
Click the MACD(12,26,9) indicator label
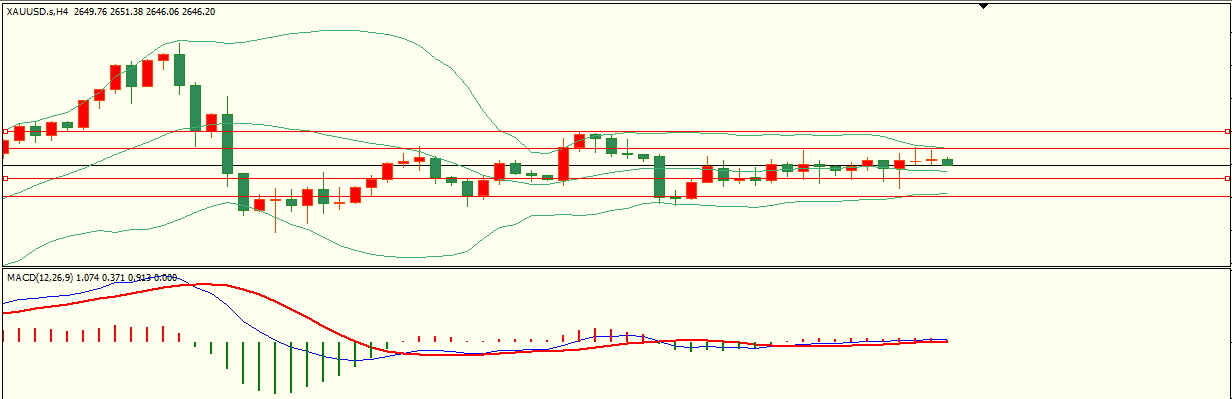[x=39, y=277]
